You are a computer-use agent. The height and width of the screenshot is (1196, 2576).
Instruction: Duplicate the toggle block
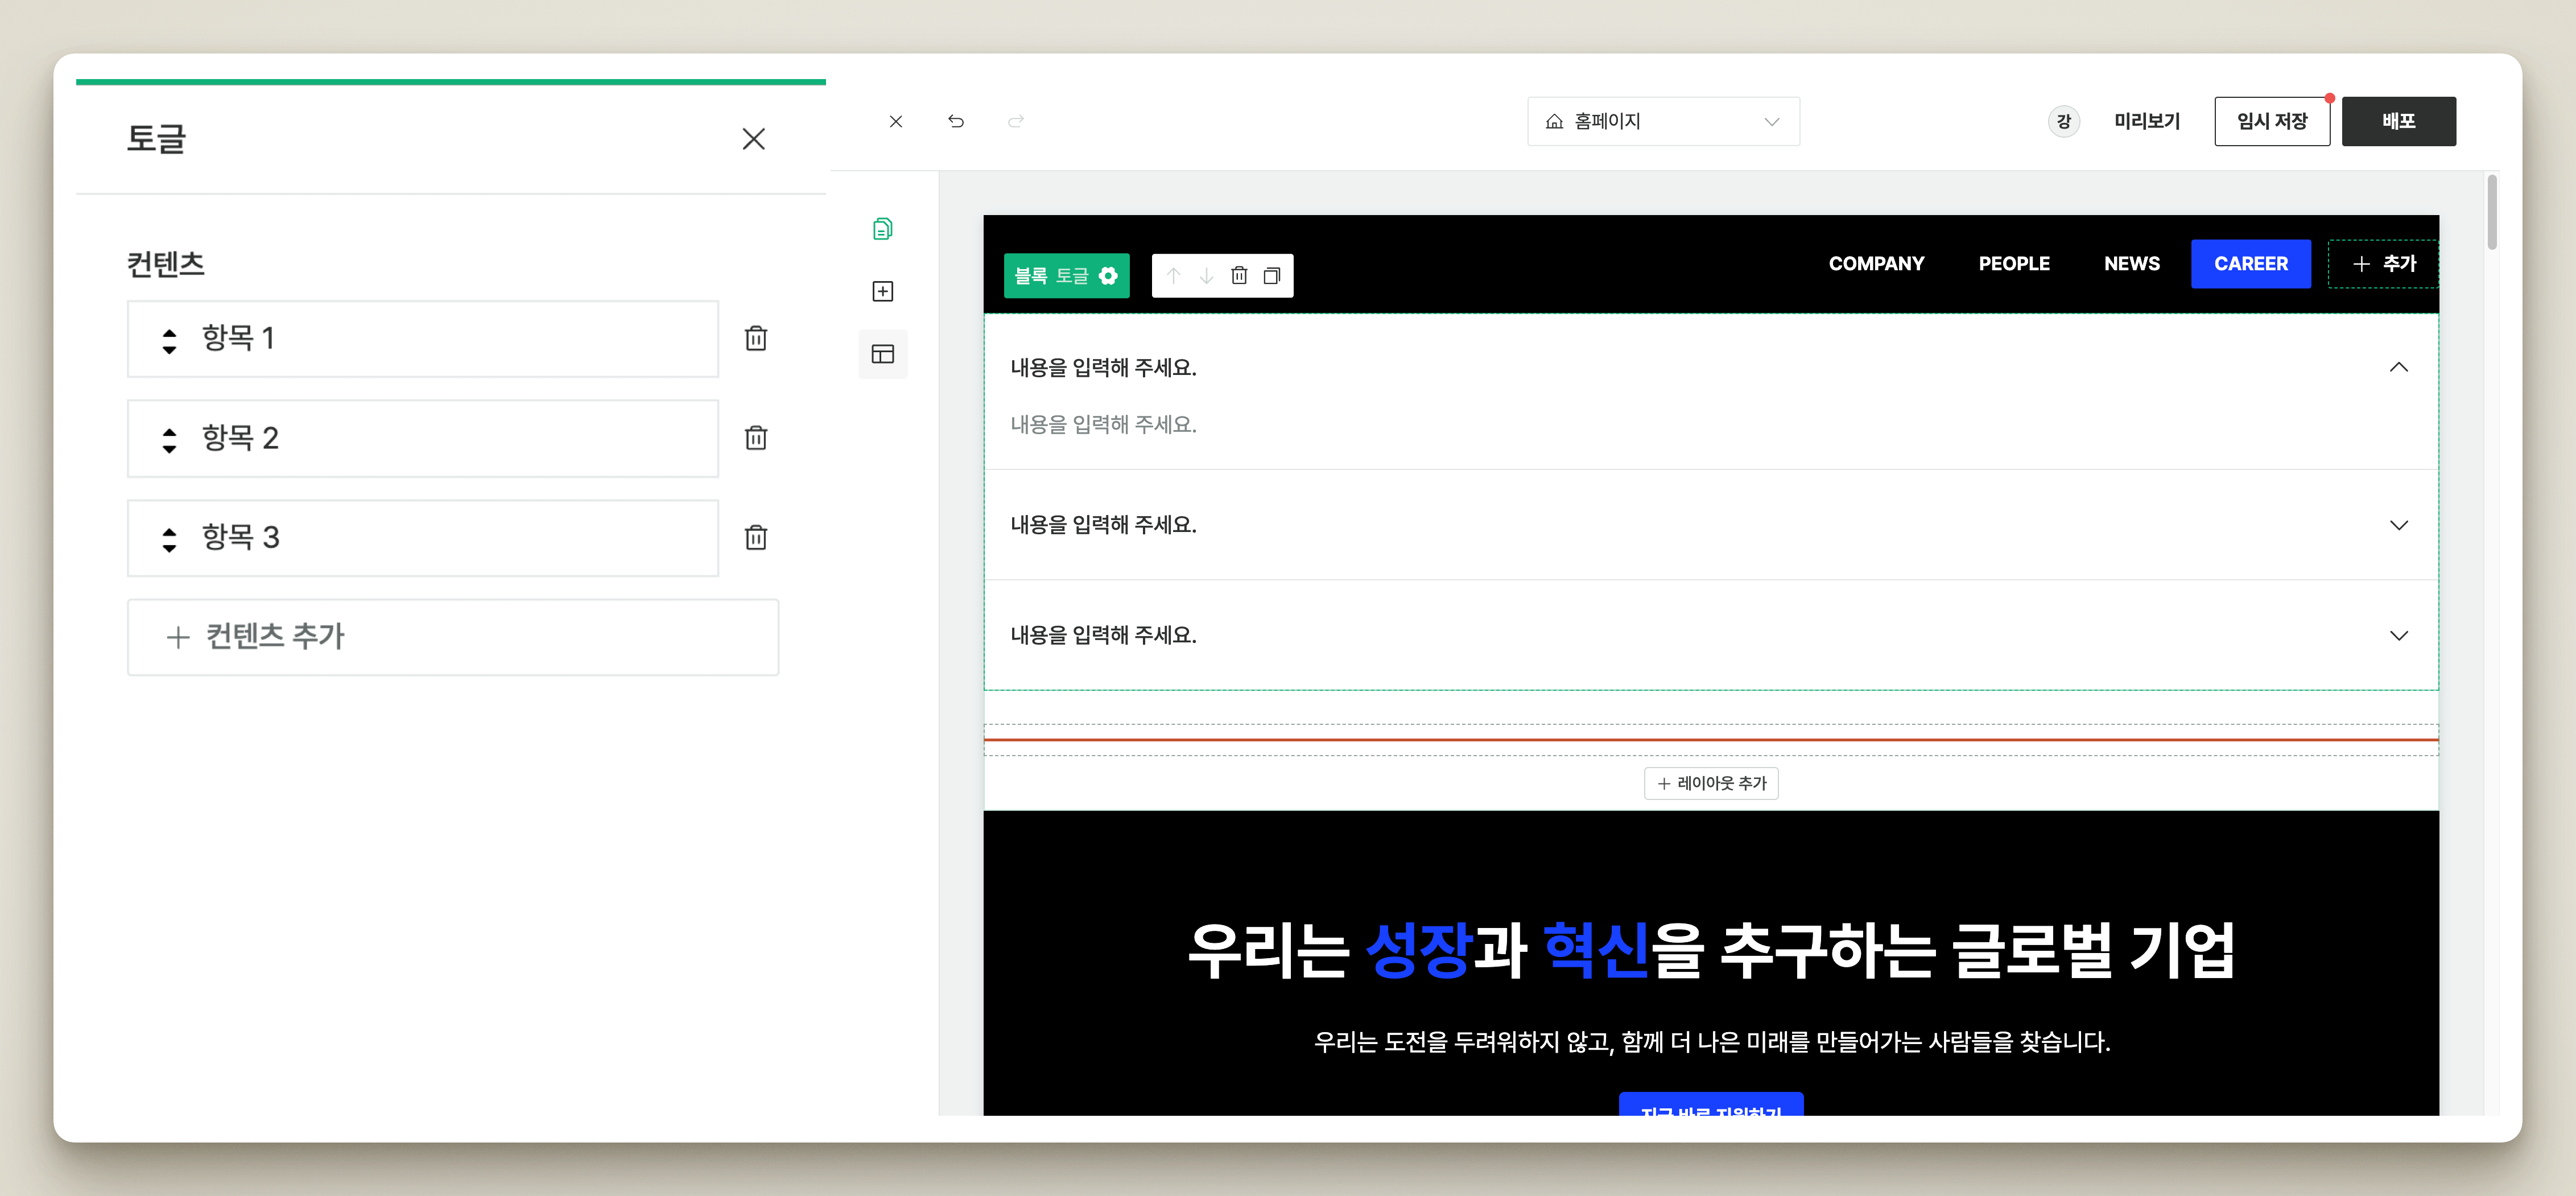(x=1272, y=276)
